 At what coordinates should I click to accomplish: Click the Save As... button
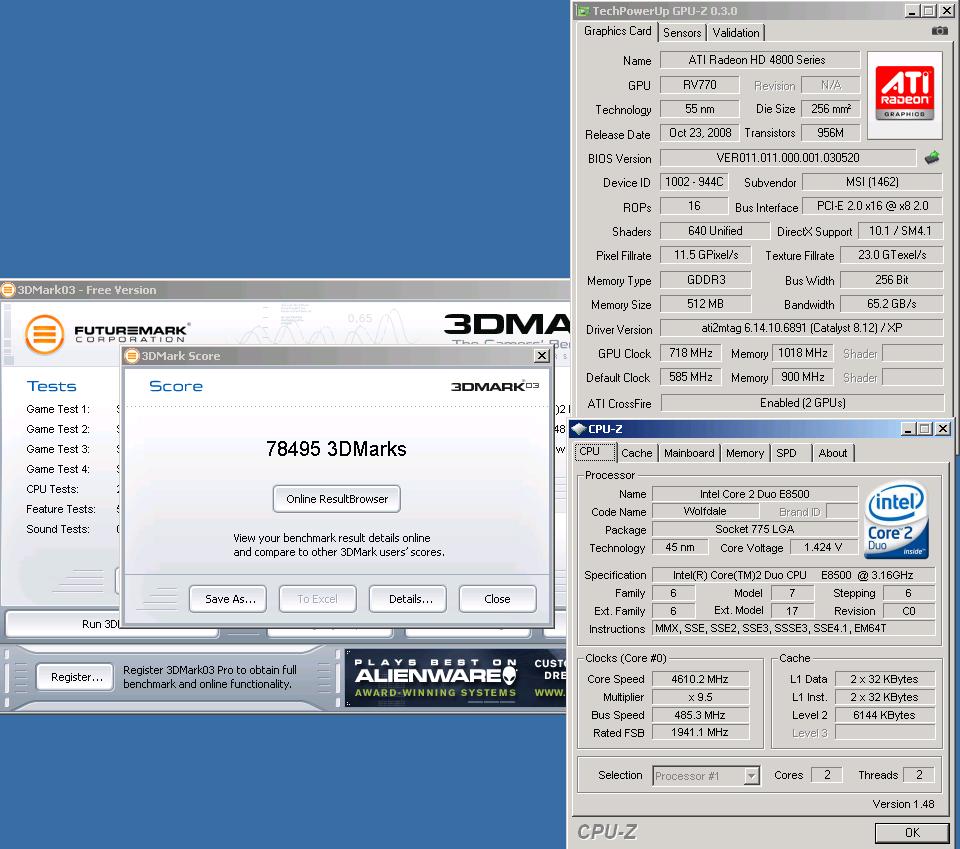click(x=228, y=599)
